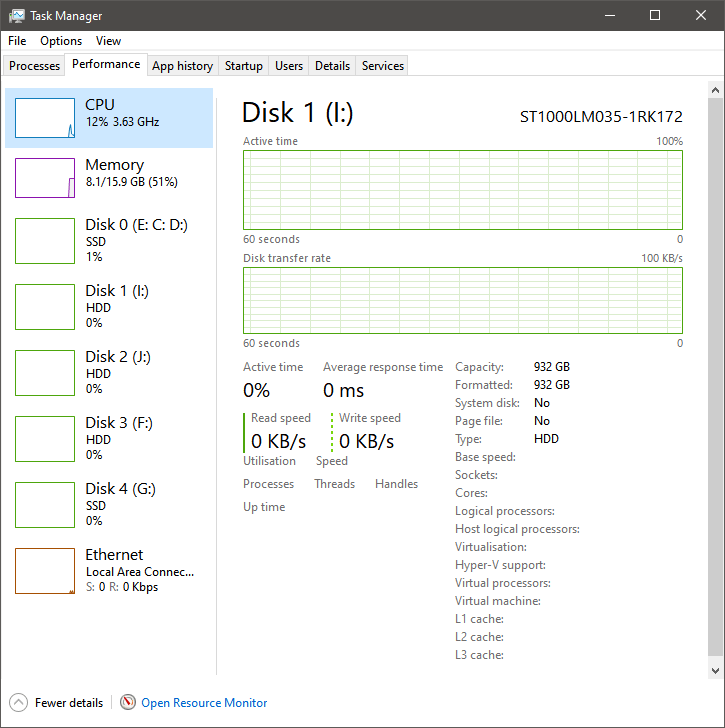Viewport: 725px width, 728px height.
Task: Click the Logical processors label
Action: pyautogui.click(x=505, y=511)
